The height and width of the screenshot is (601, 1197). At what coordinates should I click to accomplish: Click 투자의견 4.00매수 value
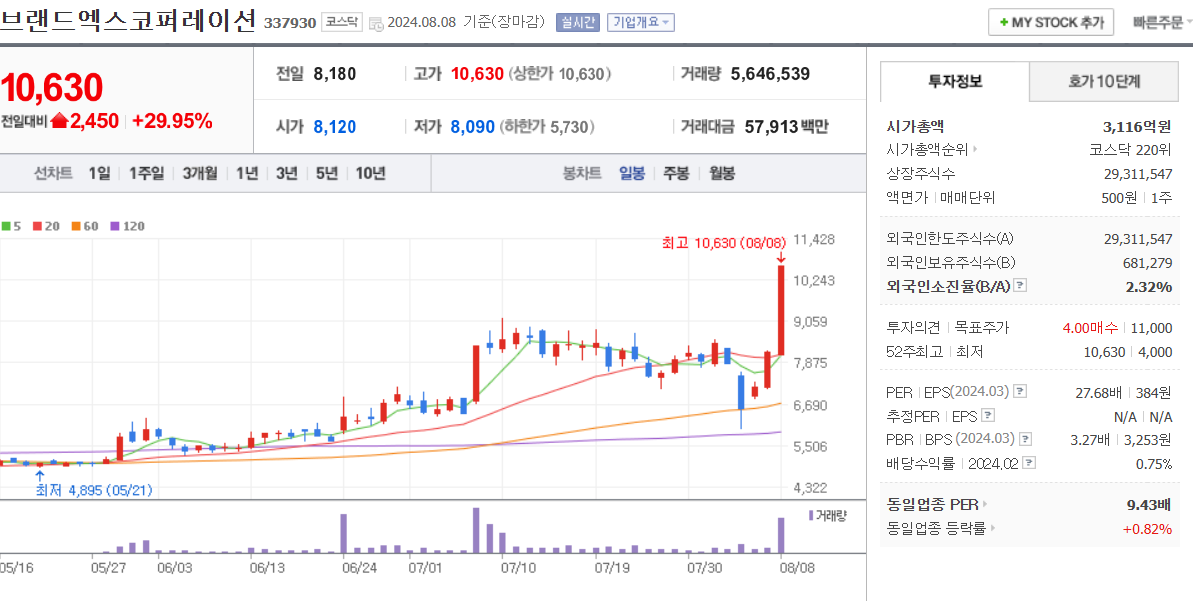[x=1090, y=328]
